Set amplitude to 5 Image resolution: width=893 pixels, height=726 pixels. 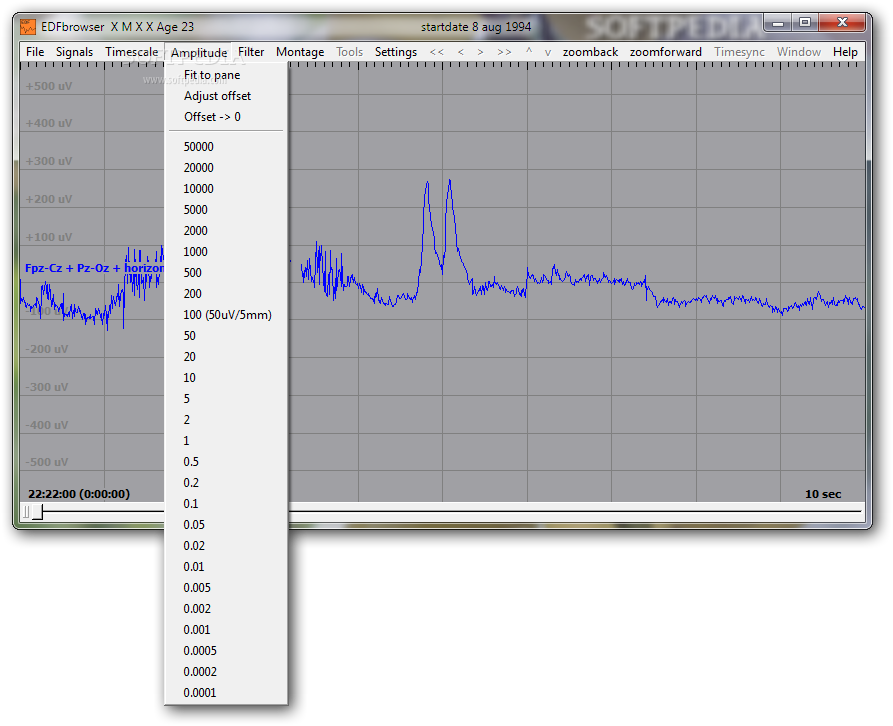coord(226,399)
